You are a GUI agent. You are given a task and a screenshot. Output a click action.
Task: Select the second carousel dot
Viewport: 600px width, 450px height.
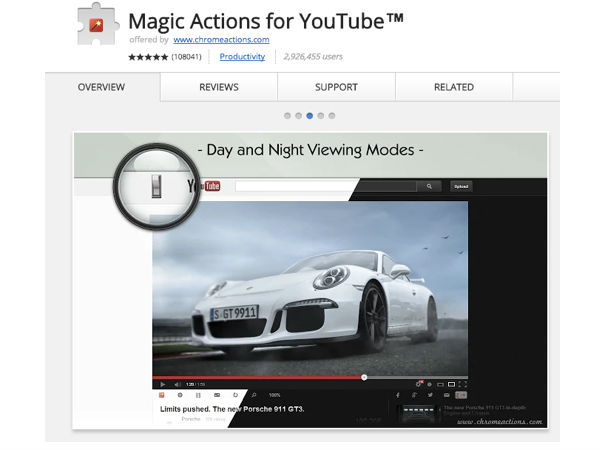point(298,116)
